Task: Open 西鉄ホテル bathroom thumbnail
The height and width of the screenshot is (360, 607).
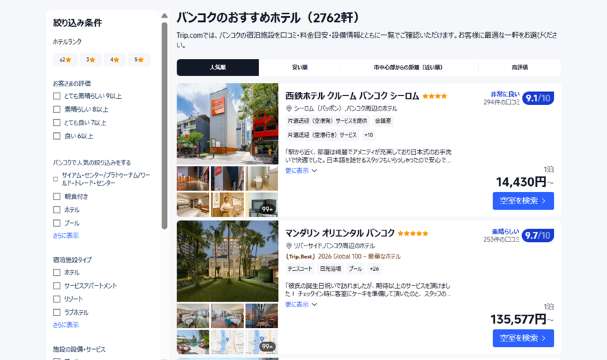Action: (x=262, y=178)
